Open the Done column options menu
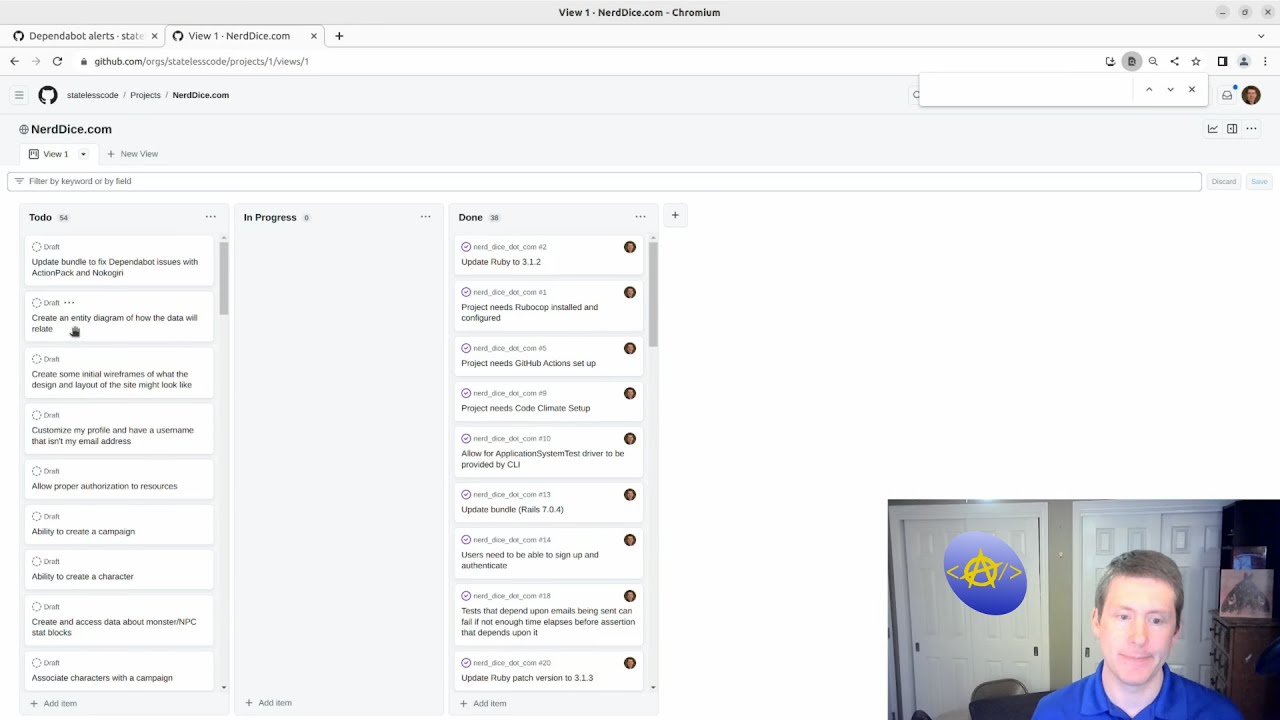The image size is (1280, 720). click(x=641, y=217)
